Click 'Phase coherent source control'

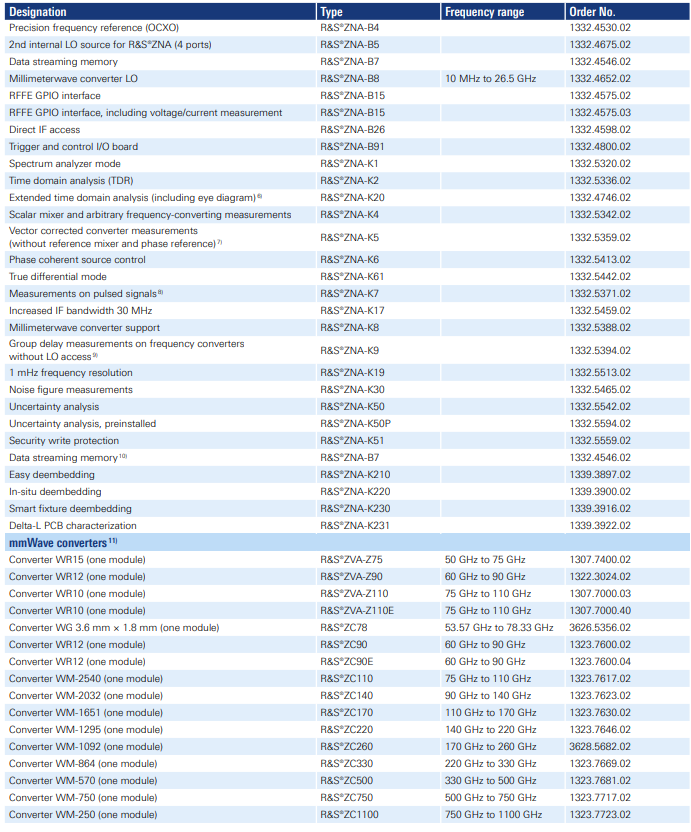(x=77, y=259)
